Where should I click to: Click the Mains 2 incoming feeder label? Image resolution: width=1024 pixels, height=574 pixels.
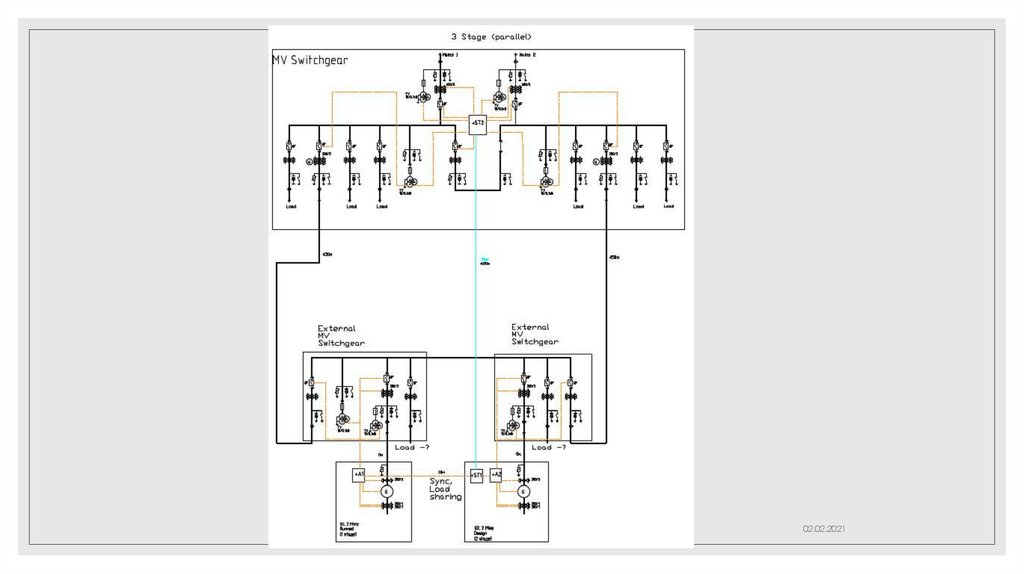pyautogui.click(x=528, y=55)
